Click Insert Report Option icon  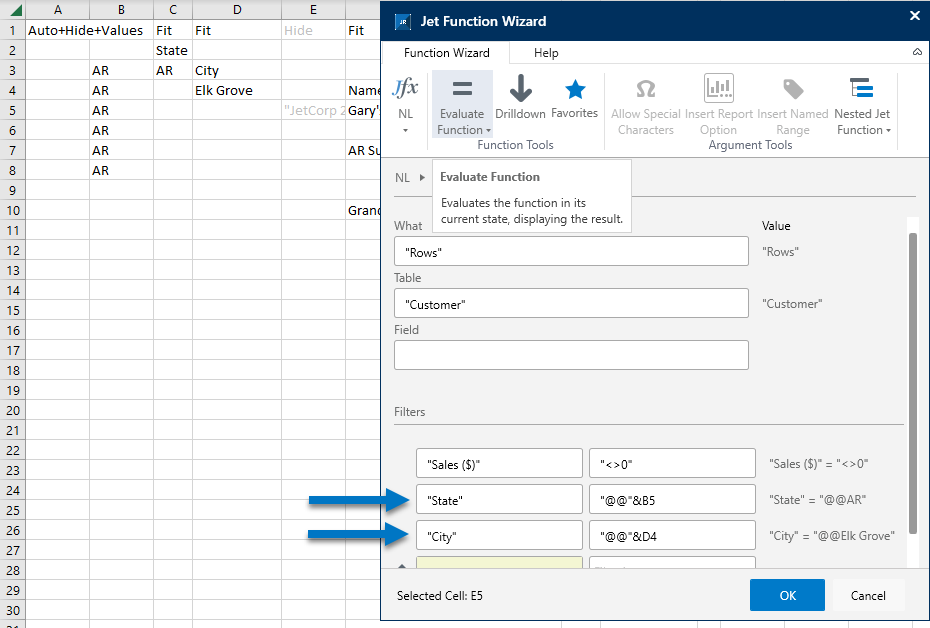(718, 88)
